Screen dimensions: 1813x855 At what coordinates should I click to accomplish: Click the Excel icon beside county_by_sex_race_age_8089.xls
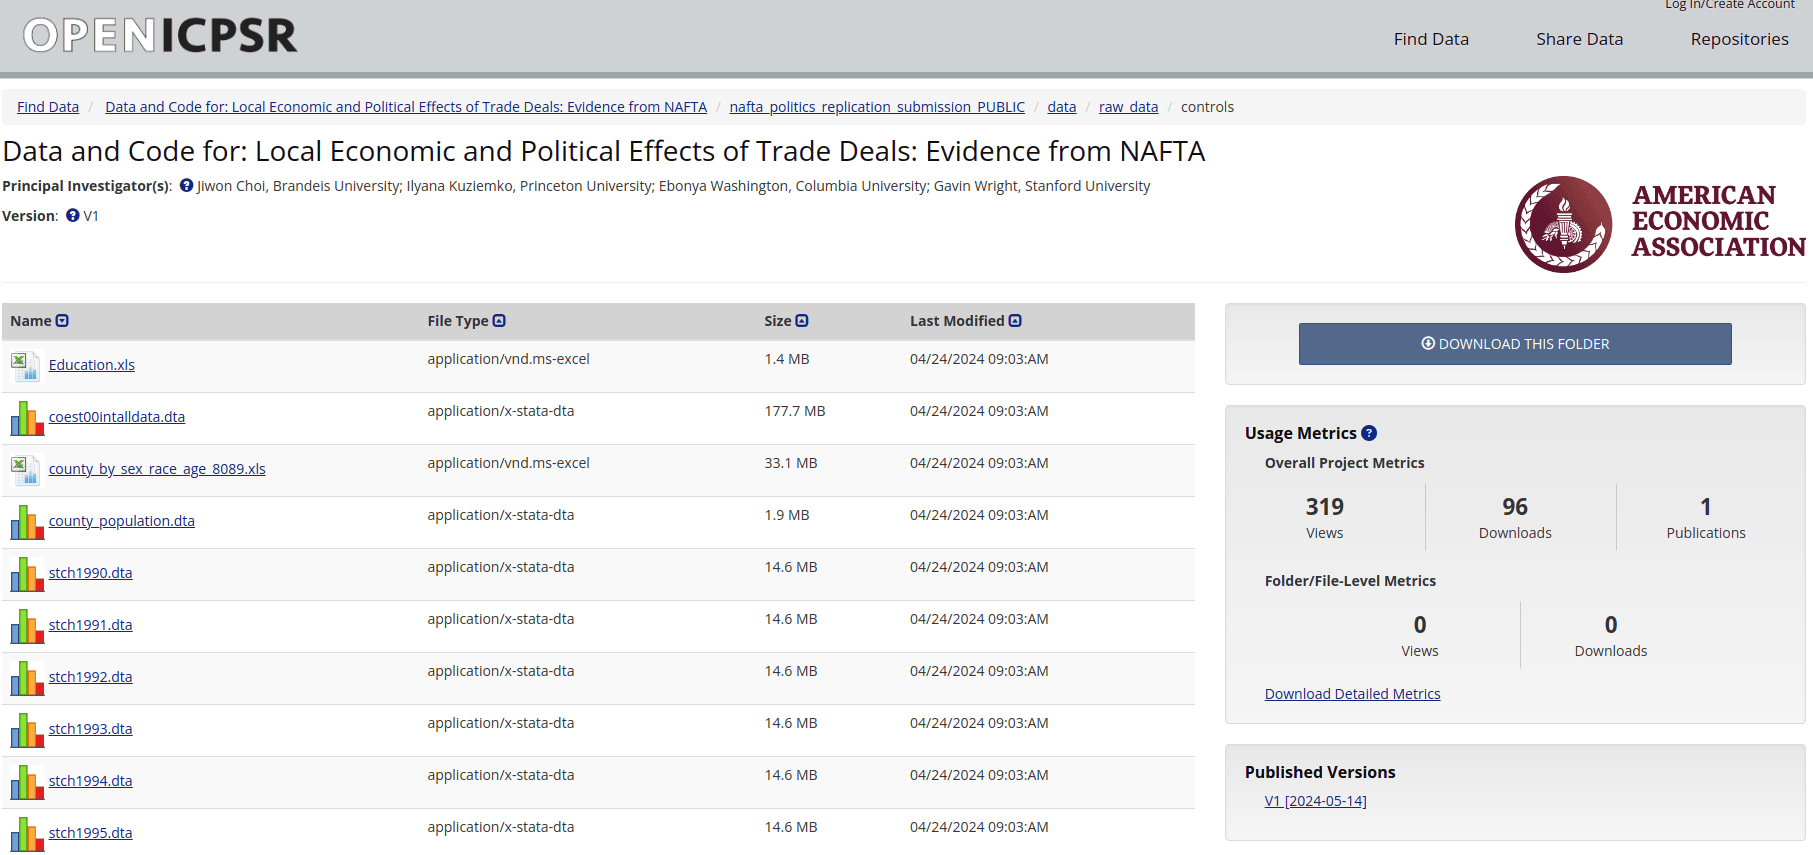[25, 470]
